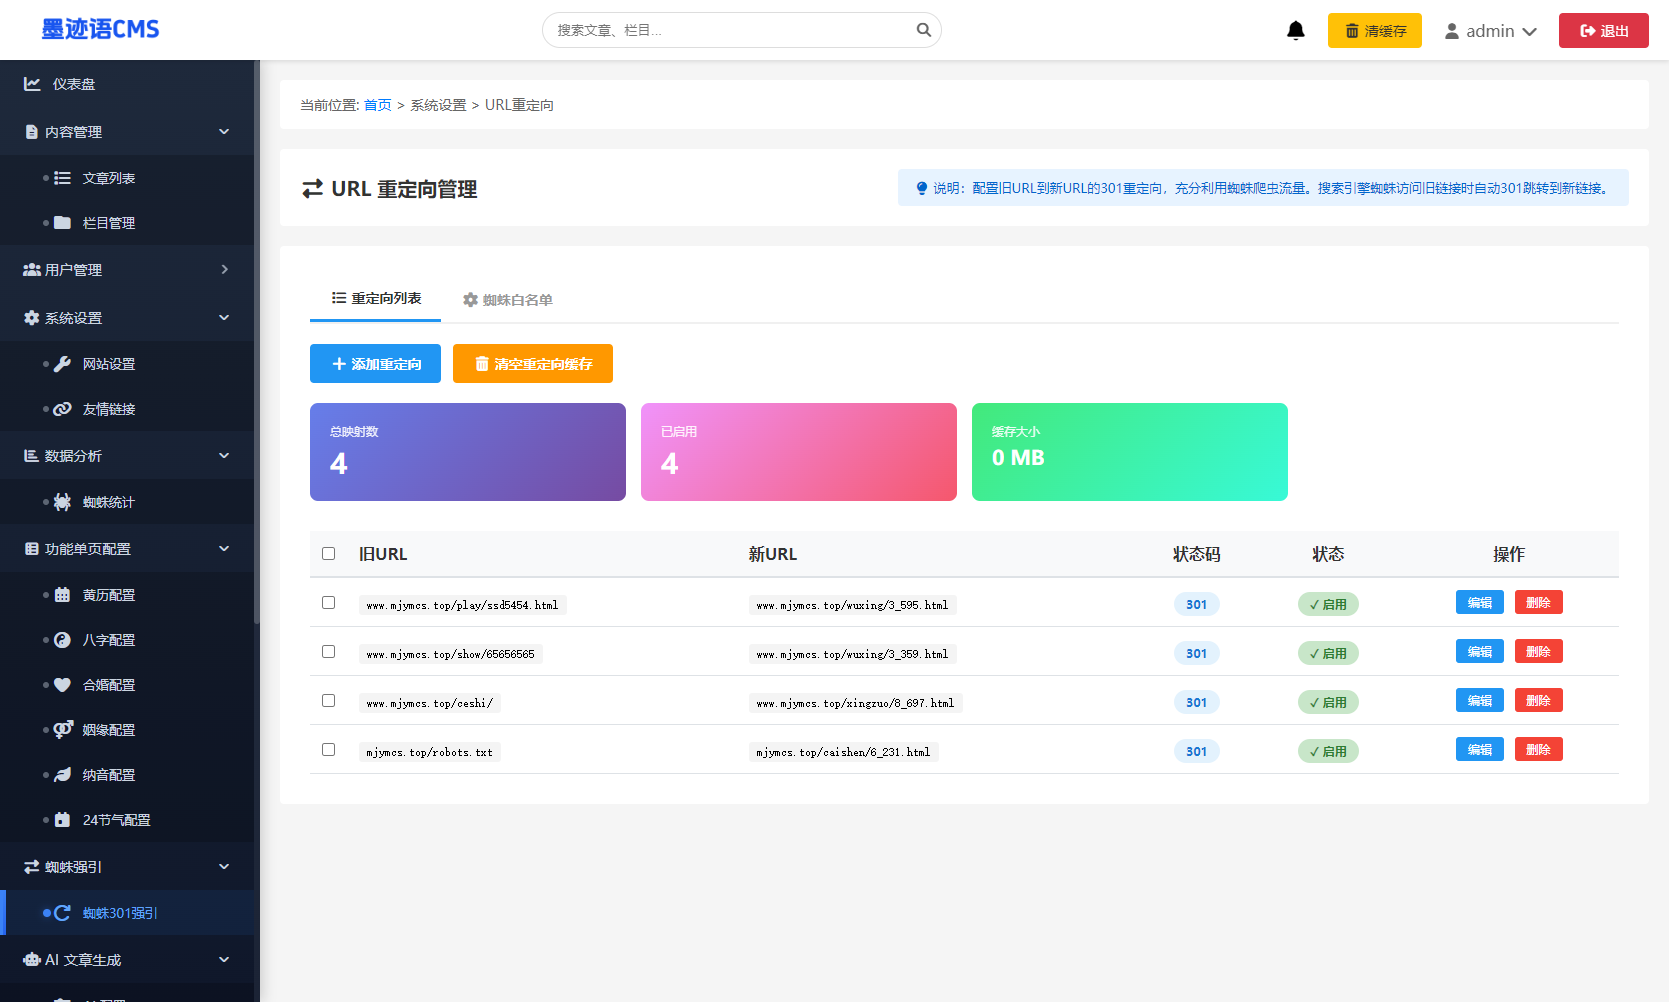This screenshot has height=1002, width=1669.
Task: Open 黄历配置 calendar icon item
Action: click(x=62, y=595)
